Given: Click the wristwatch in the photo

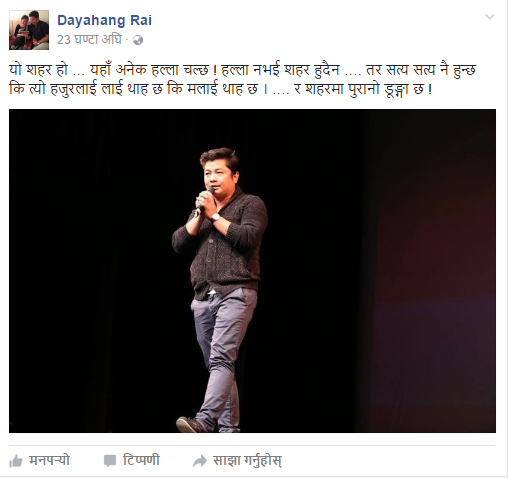Looking at the screenshot, I should (215, 218).
